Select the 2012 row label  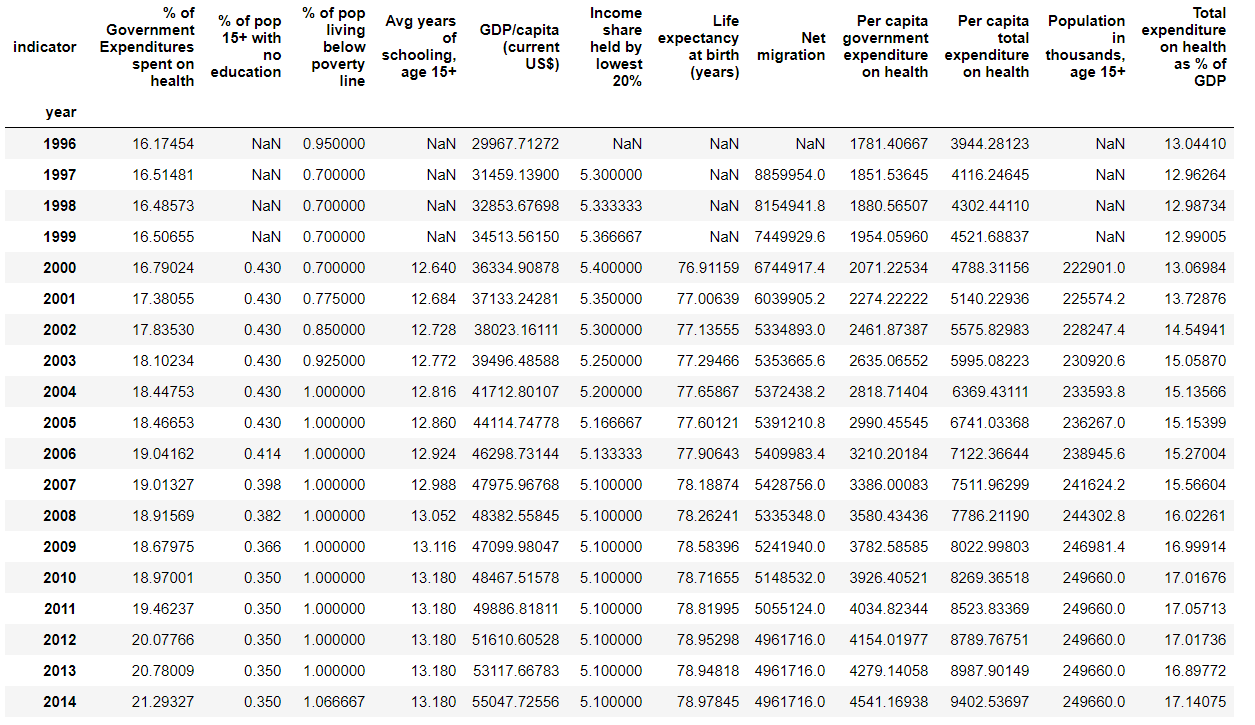tap(60, 640)
